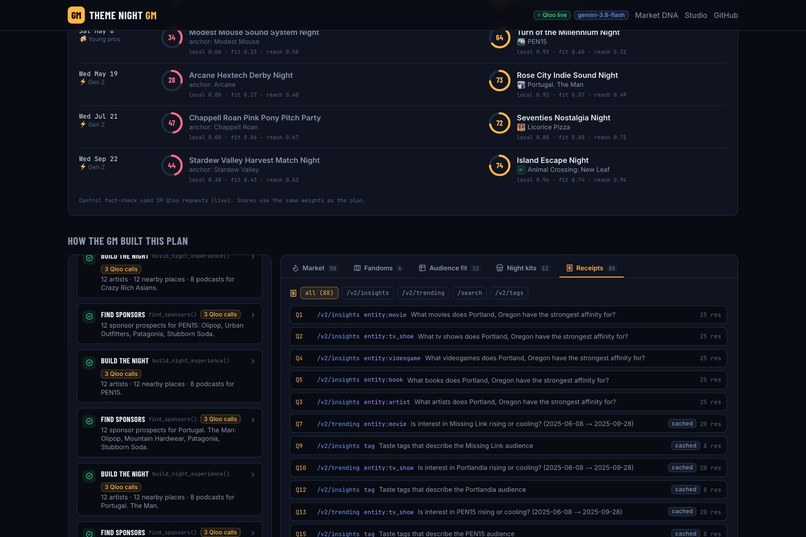Open receipt Q3 about Portland artists
Image resolution: width=806 pixels, height=537 pixels.
(508, 402)
